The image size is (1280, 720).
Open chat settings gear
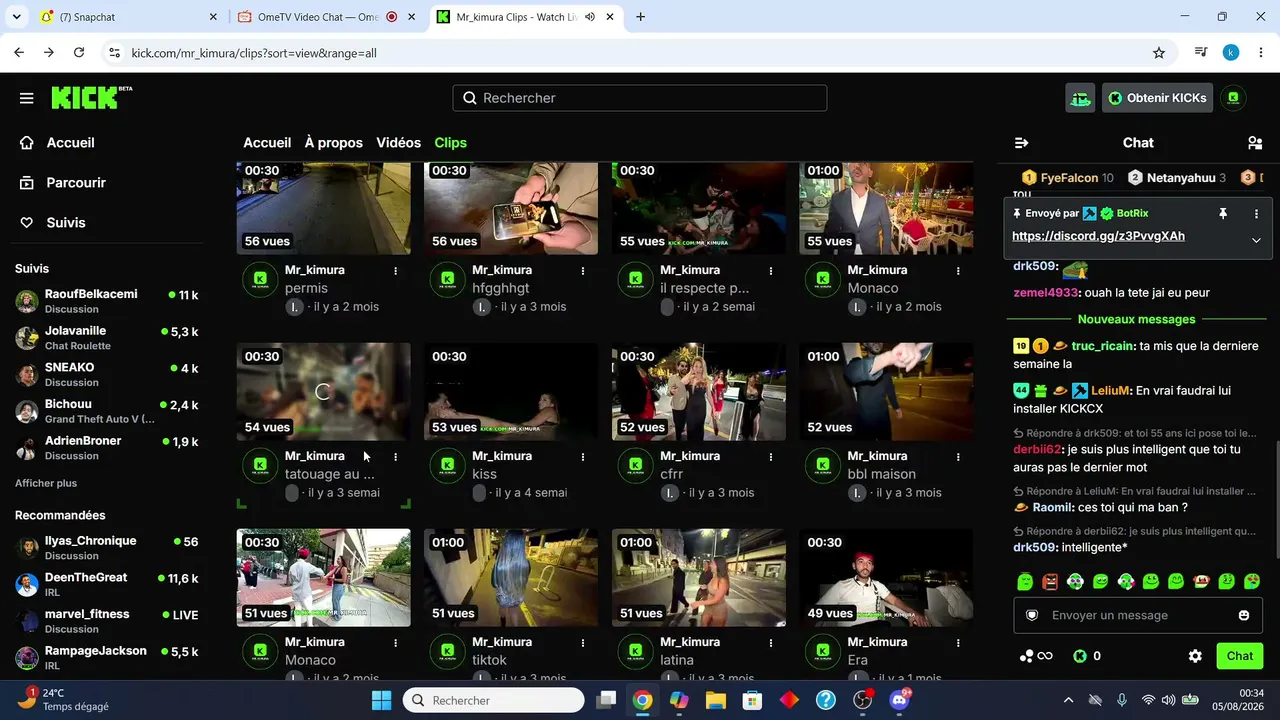tap(1195, 656)
